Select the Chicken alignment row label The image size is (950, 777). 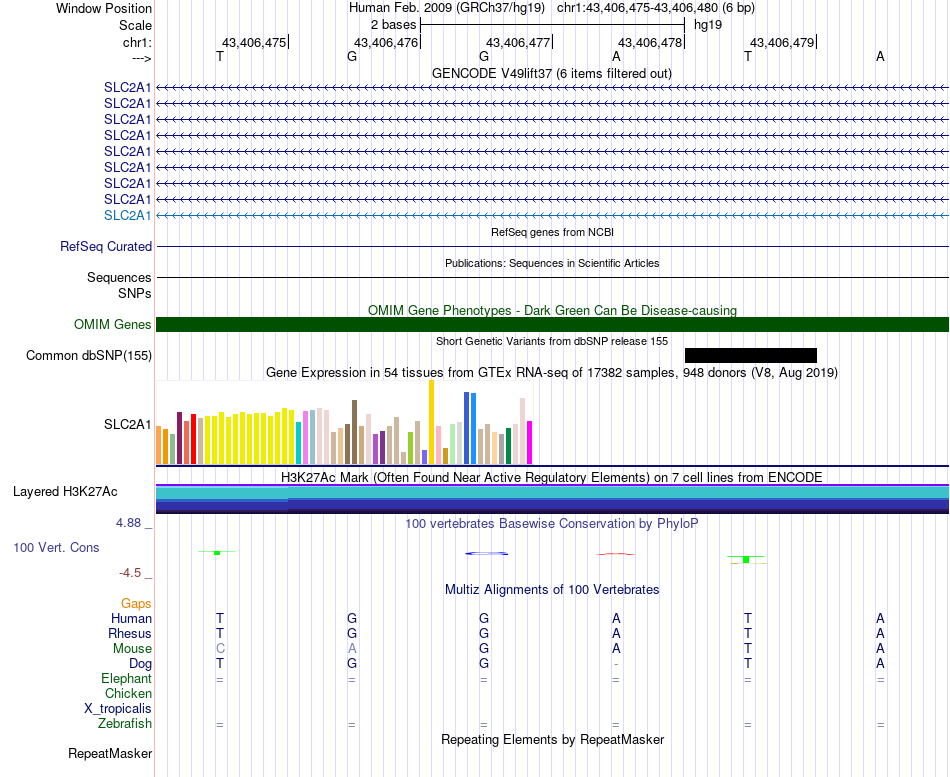click(128, 693)
